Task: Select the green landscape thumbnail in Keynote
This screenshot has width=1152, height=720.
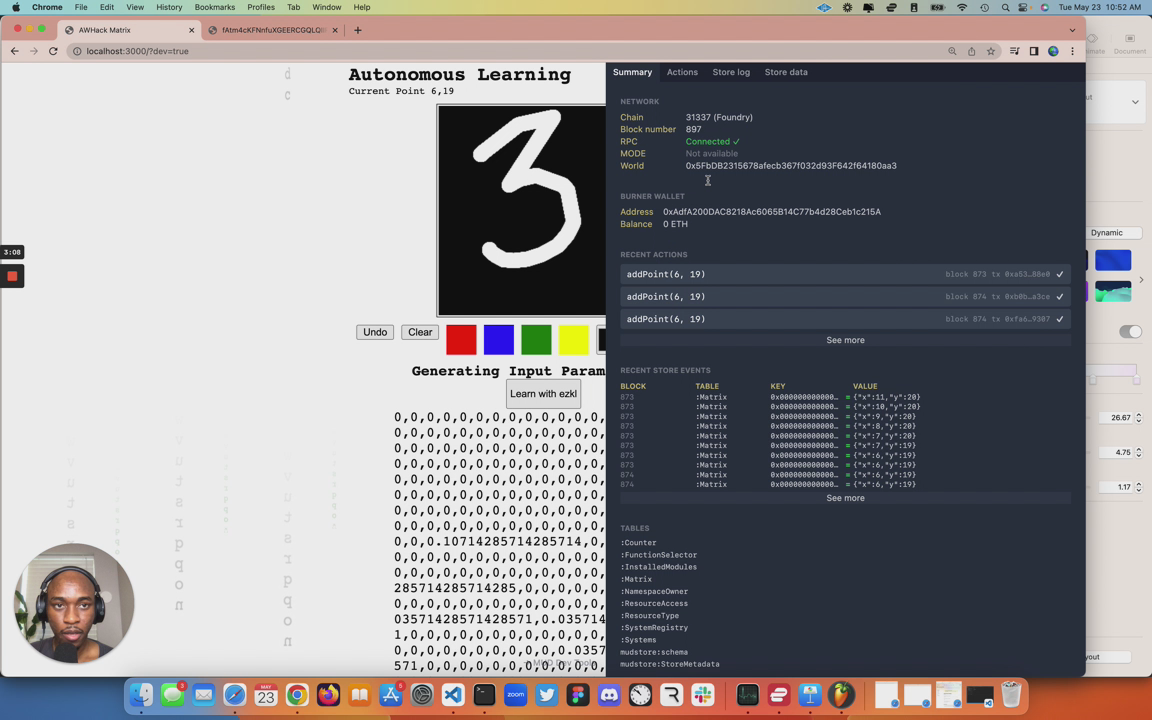Action: point(1113,291)
